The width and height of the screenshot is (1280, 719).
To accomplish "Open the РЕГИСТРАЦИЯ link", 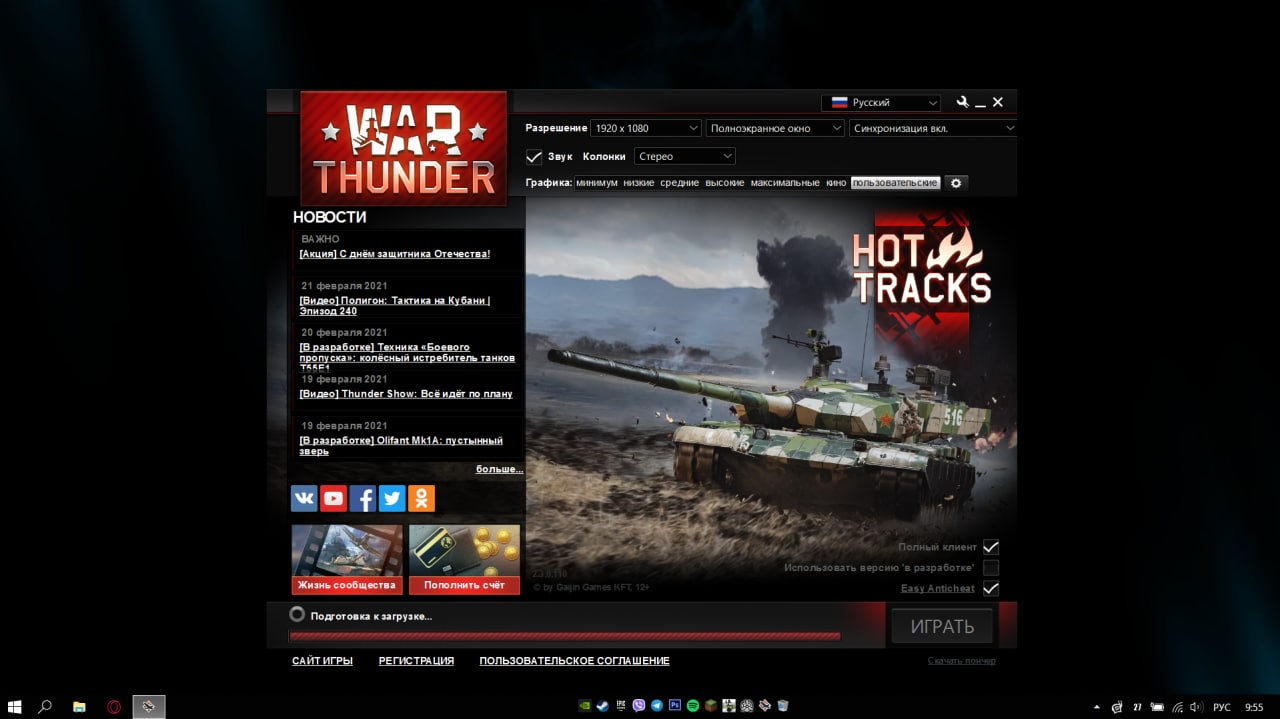I will pyautogui.click(x=416, y=661).
